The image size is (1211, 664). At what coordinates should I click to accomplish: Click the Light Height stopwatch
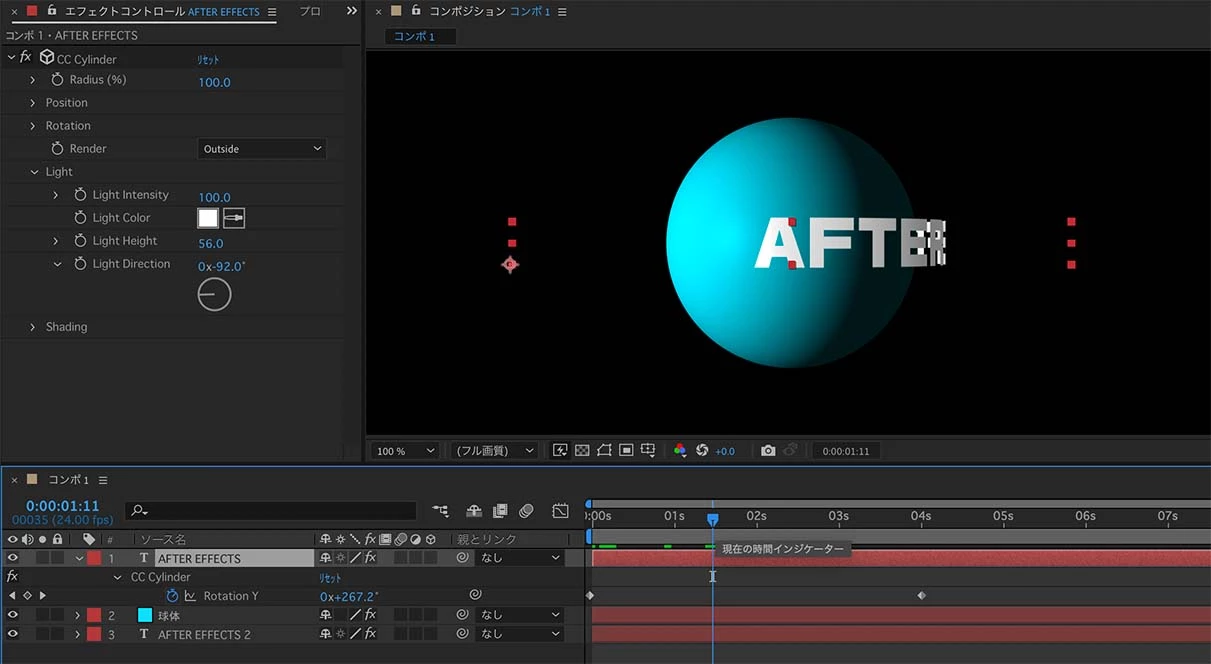coord(81,241)
